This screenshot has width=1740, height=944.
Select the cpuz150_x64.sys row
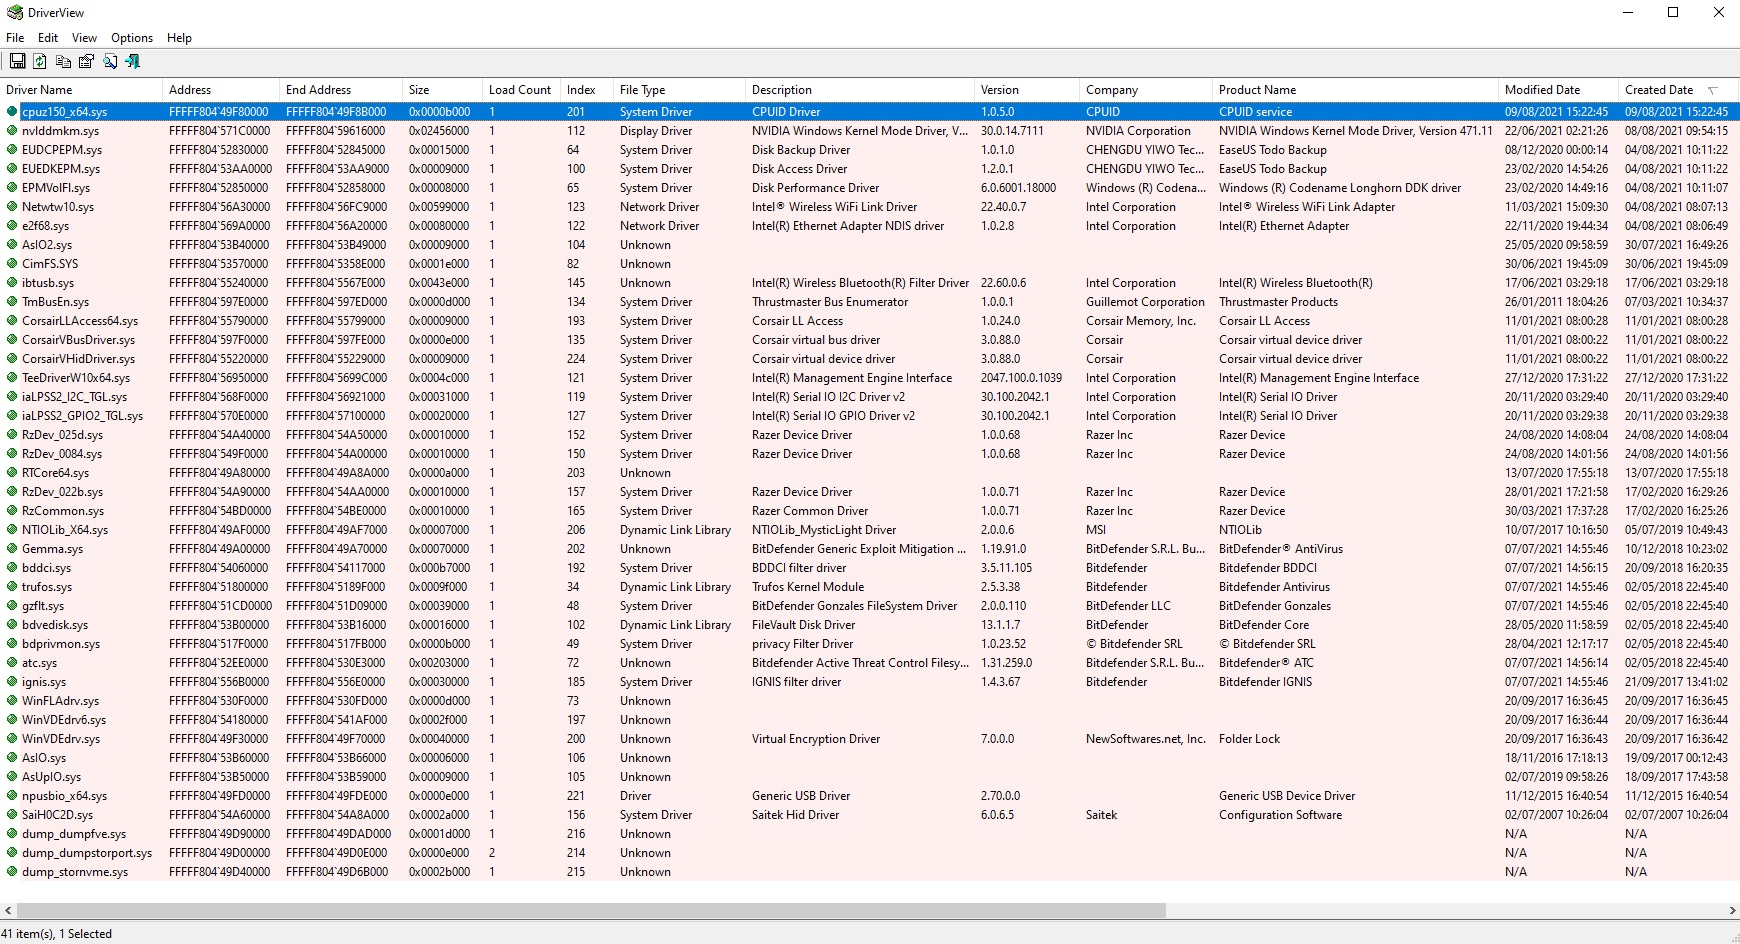click(x=870, y=112)
